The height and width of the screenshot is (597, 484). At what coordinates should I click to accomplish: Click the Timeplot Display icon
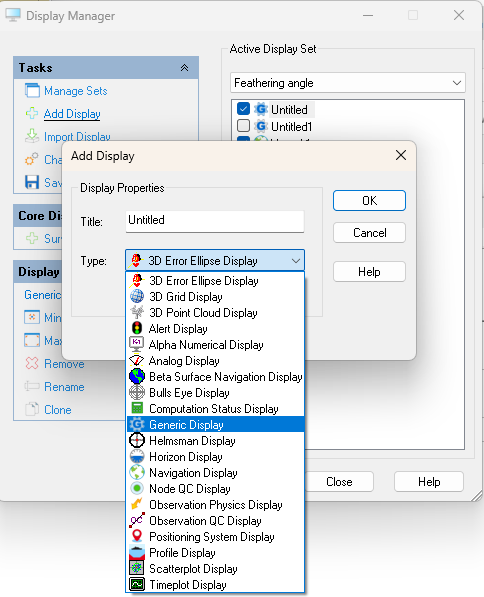pyautogui.click(x=137, y=584)
